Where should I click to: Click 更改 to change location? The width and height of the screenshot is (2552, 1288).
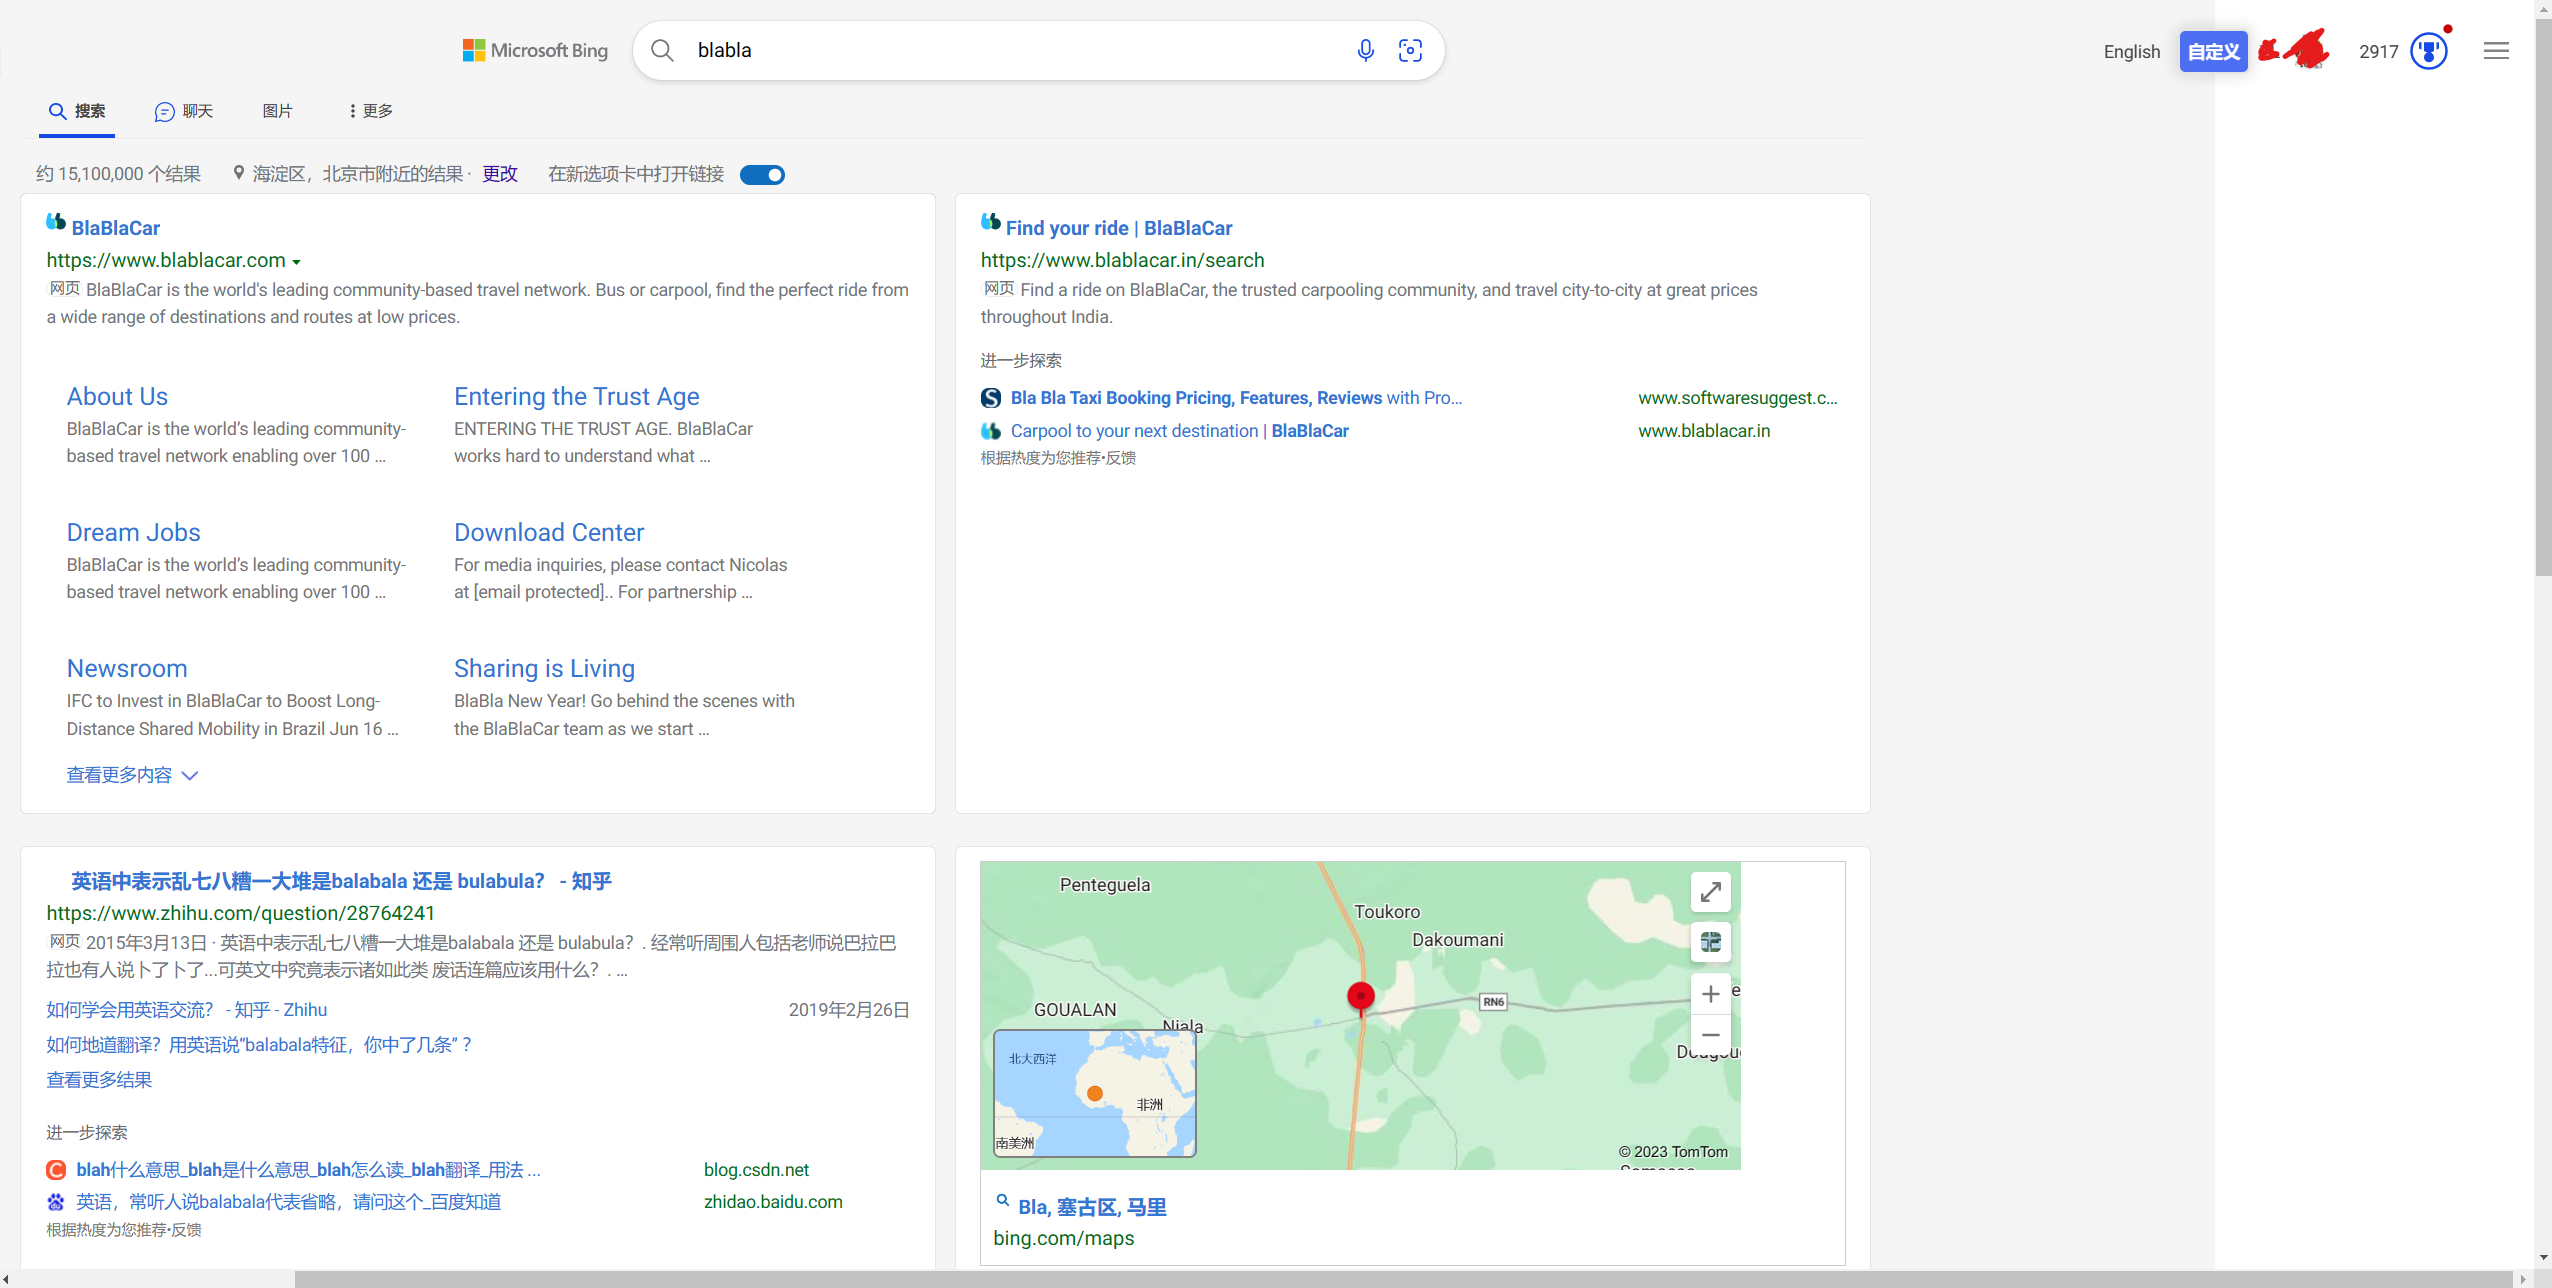(x=500, y=174)
